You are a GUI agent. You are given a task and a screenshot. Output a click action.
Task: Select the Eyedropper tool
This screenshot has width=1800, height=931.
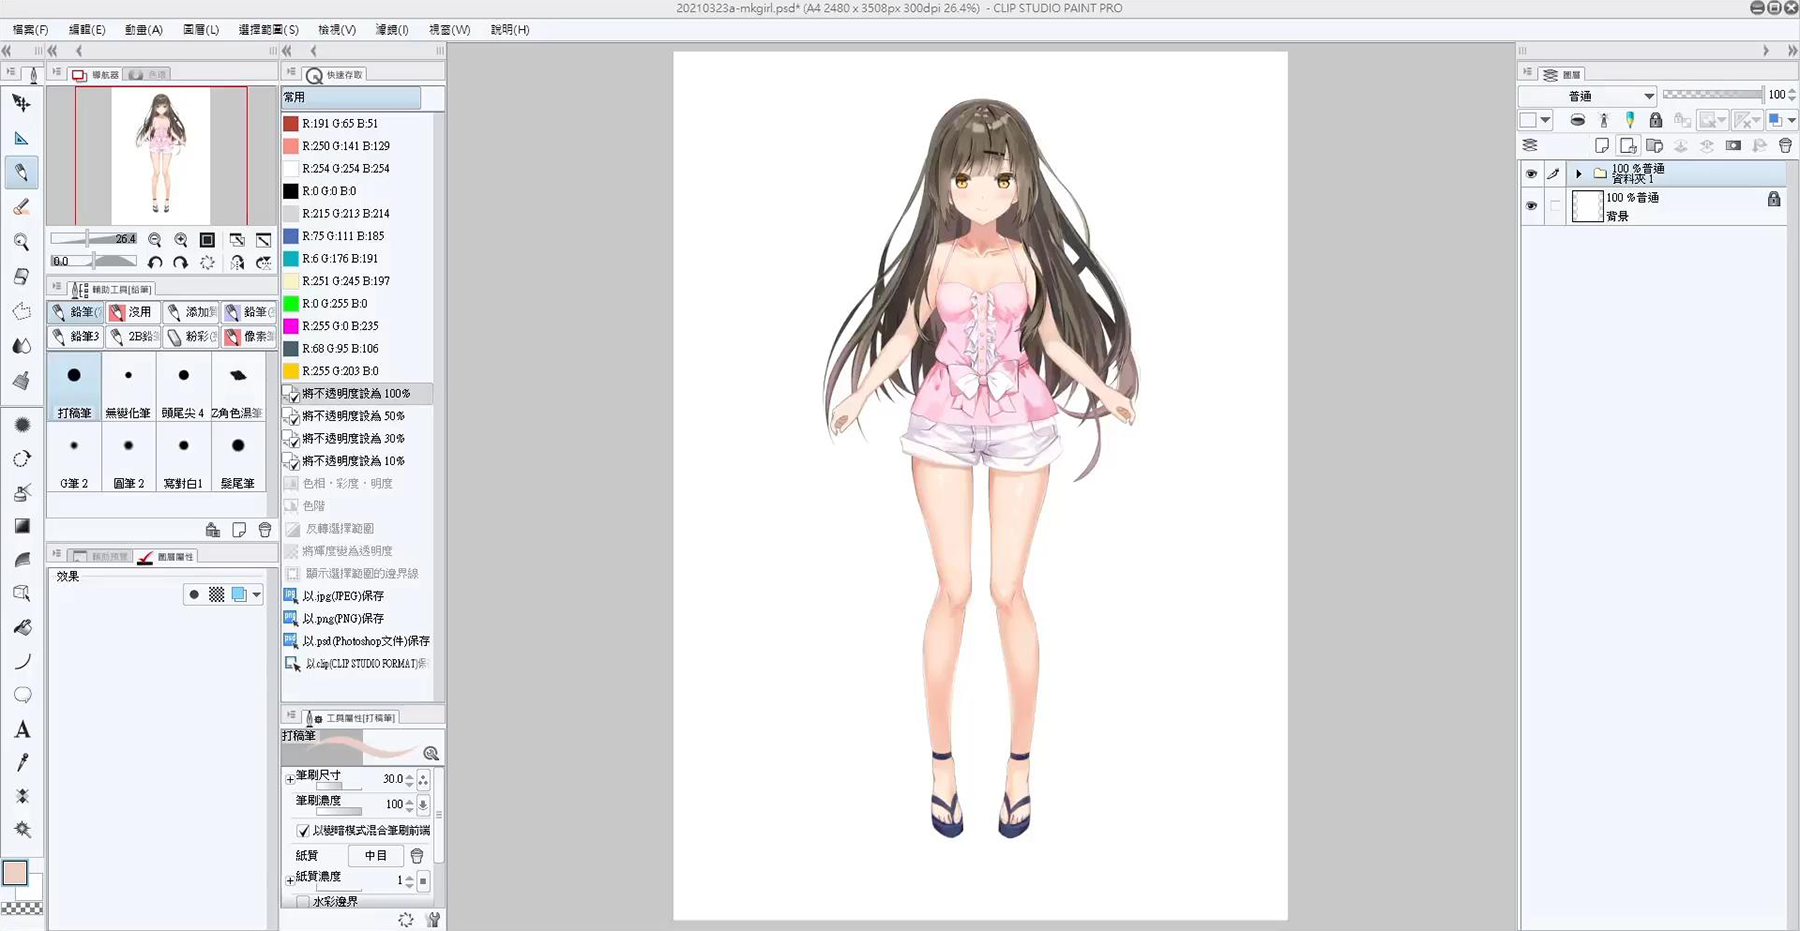coord(22,762)
